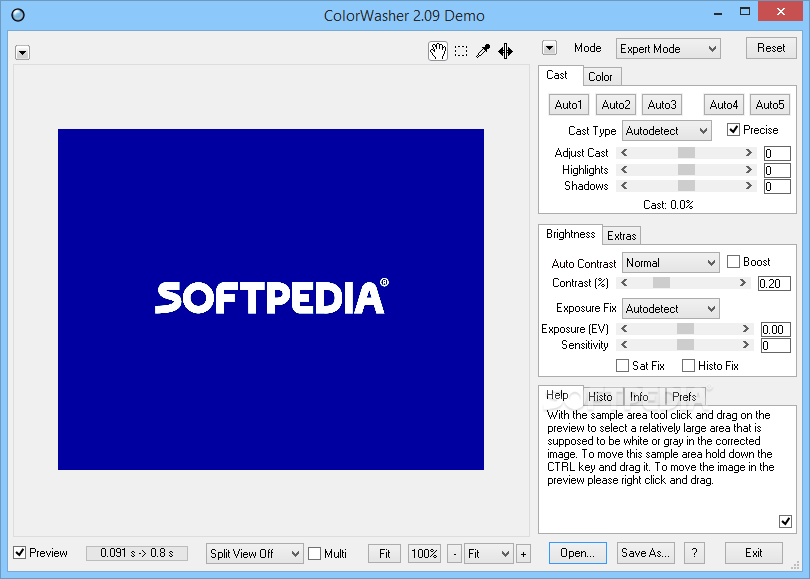Click the Shadows value field

(777, 186)
